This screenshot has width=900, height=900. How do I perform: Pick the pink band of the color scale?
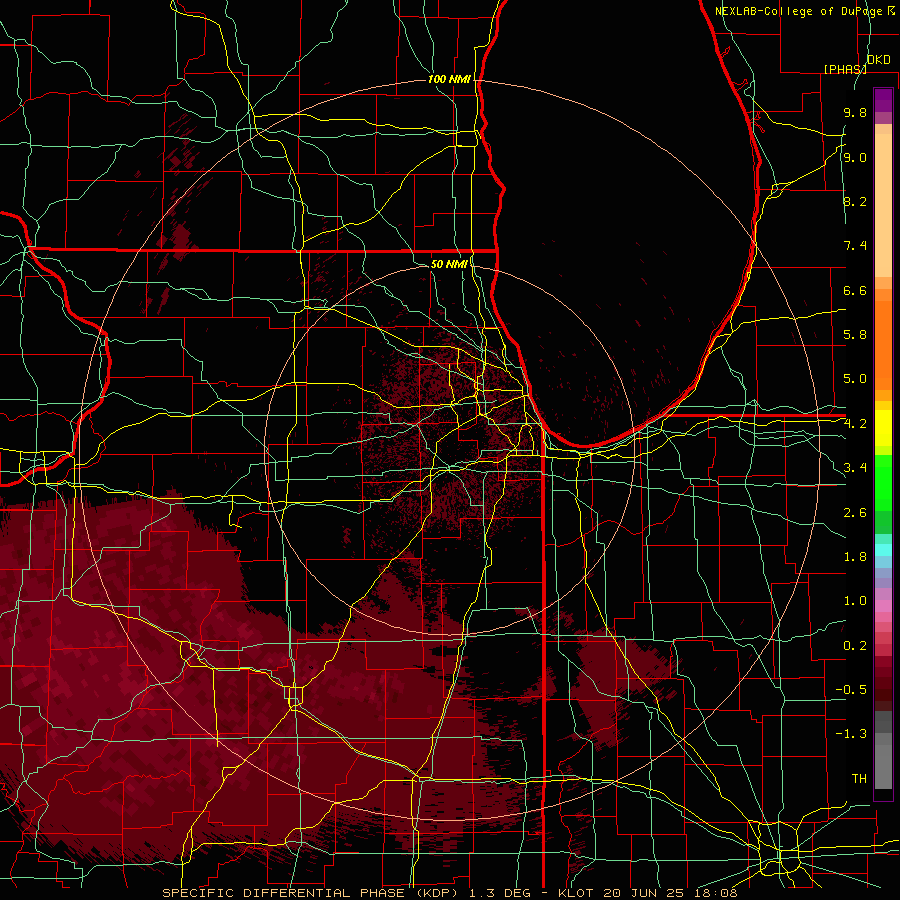click(883, 606)
